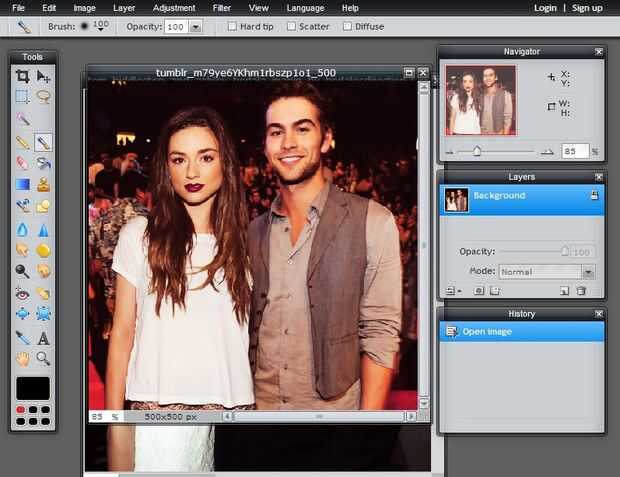The width and height of the screenshot is (620, 477).
Task: Open the layer Mode dropdown
Action: point(546,272)
